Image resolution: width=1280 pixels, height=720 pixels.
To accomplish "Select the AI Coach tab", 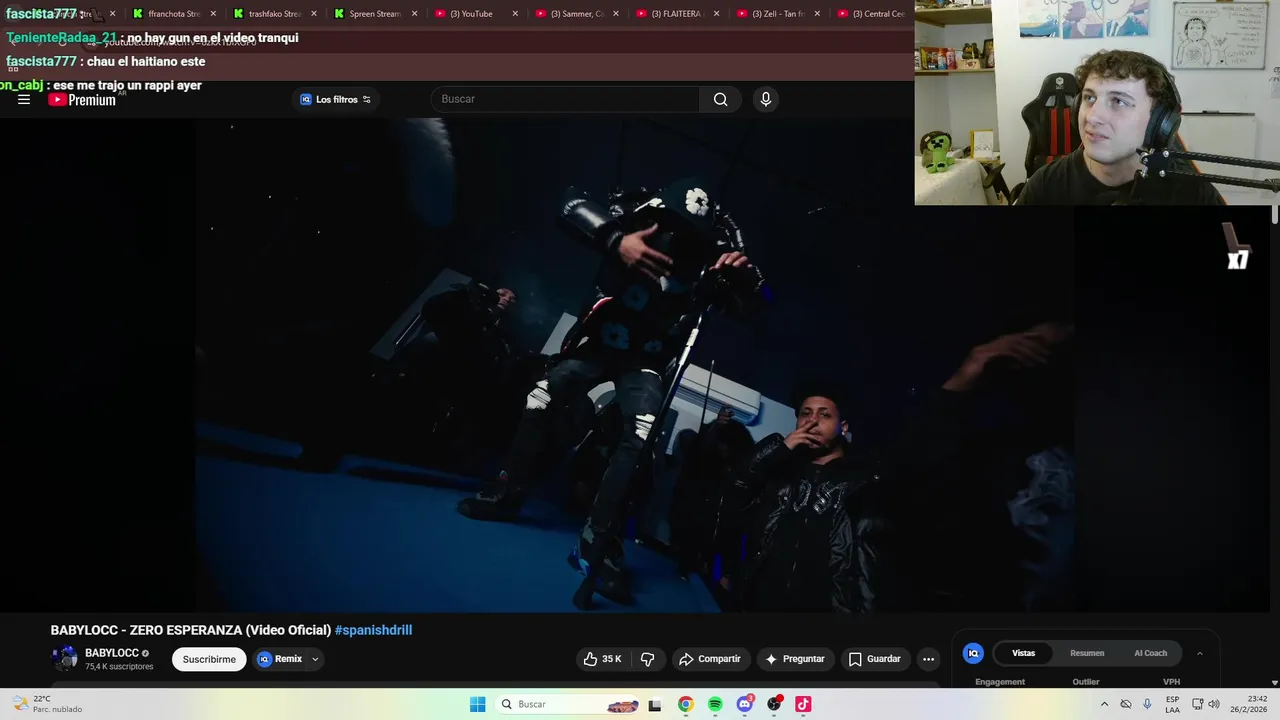I will point(1150,653).
